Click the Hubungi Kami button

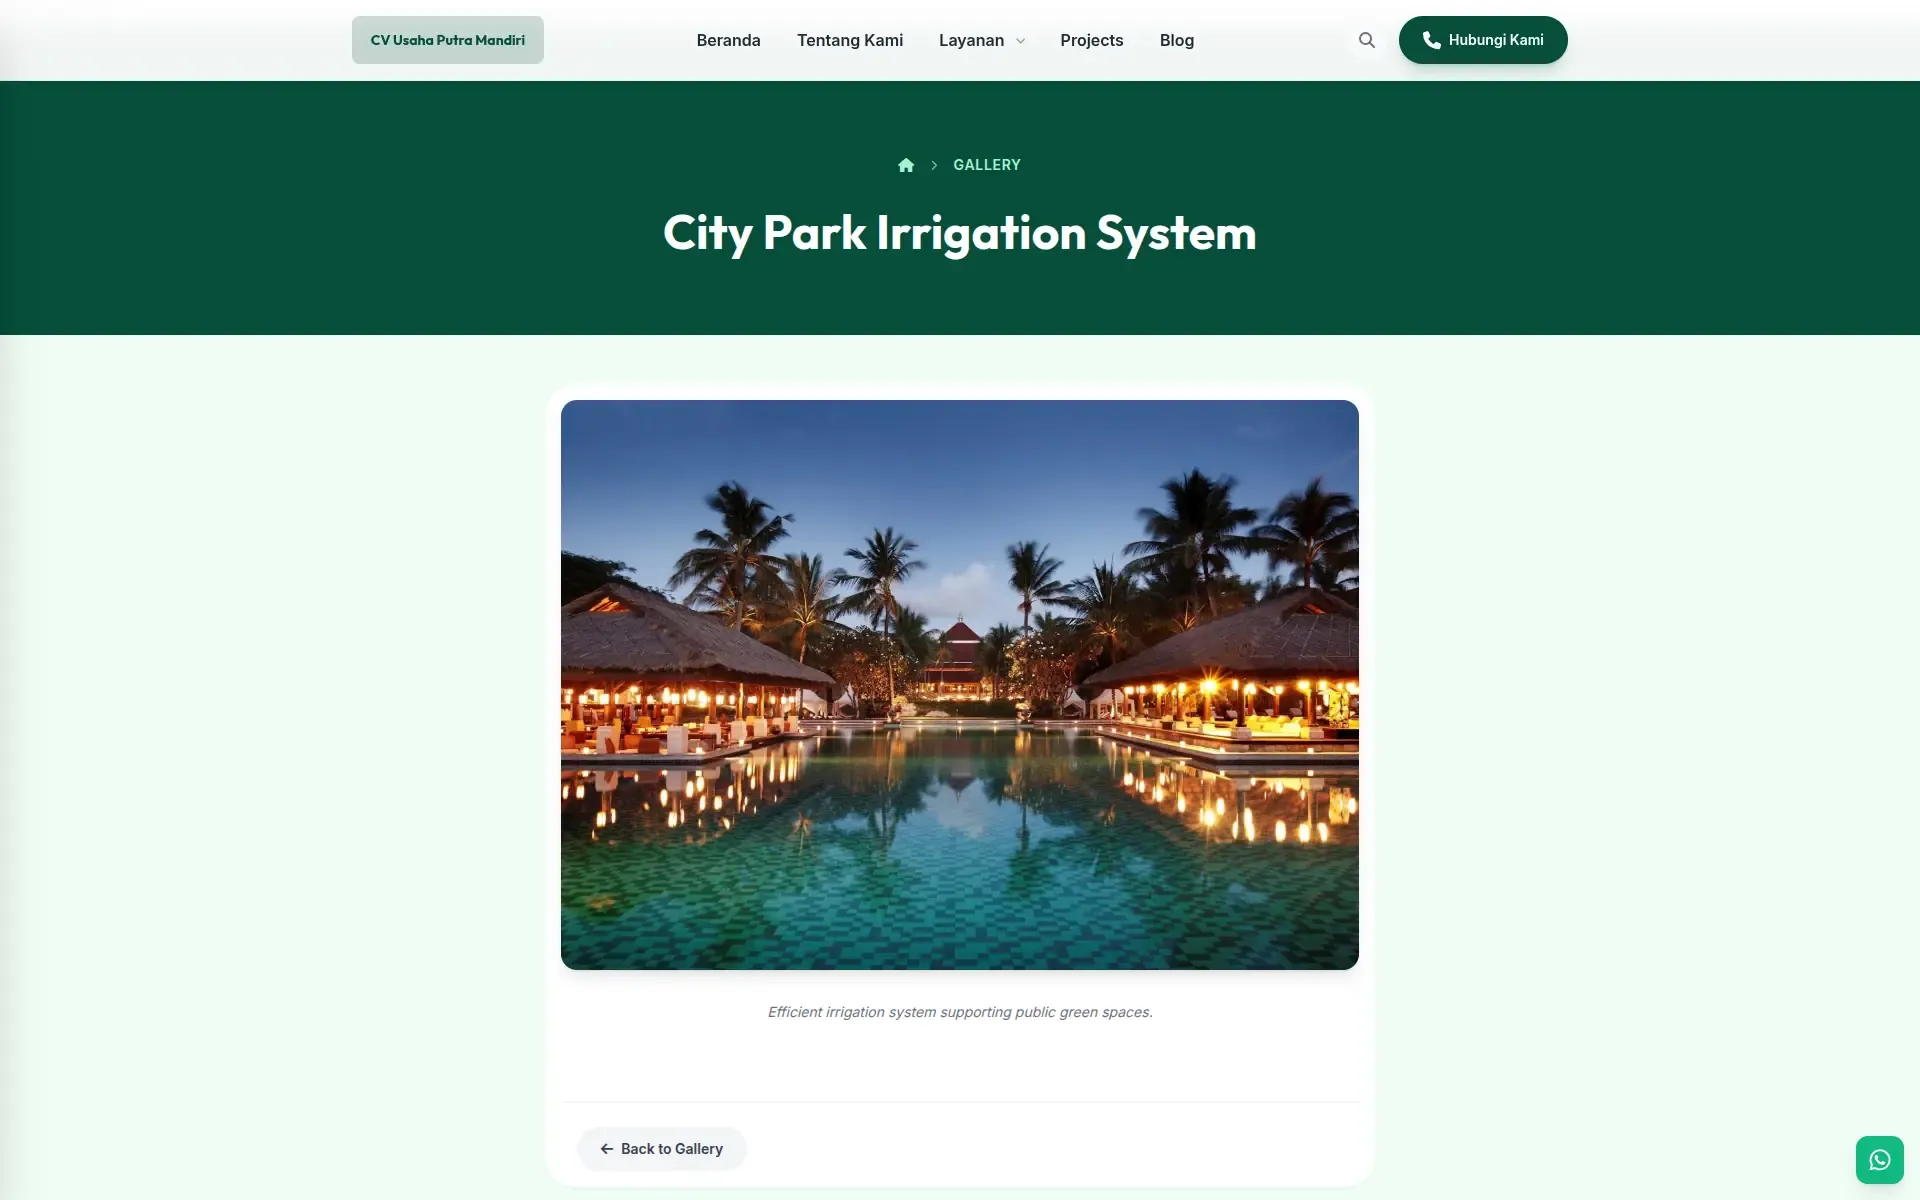pyautogui.click(x=1483, y=40)
